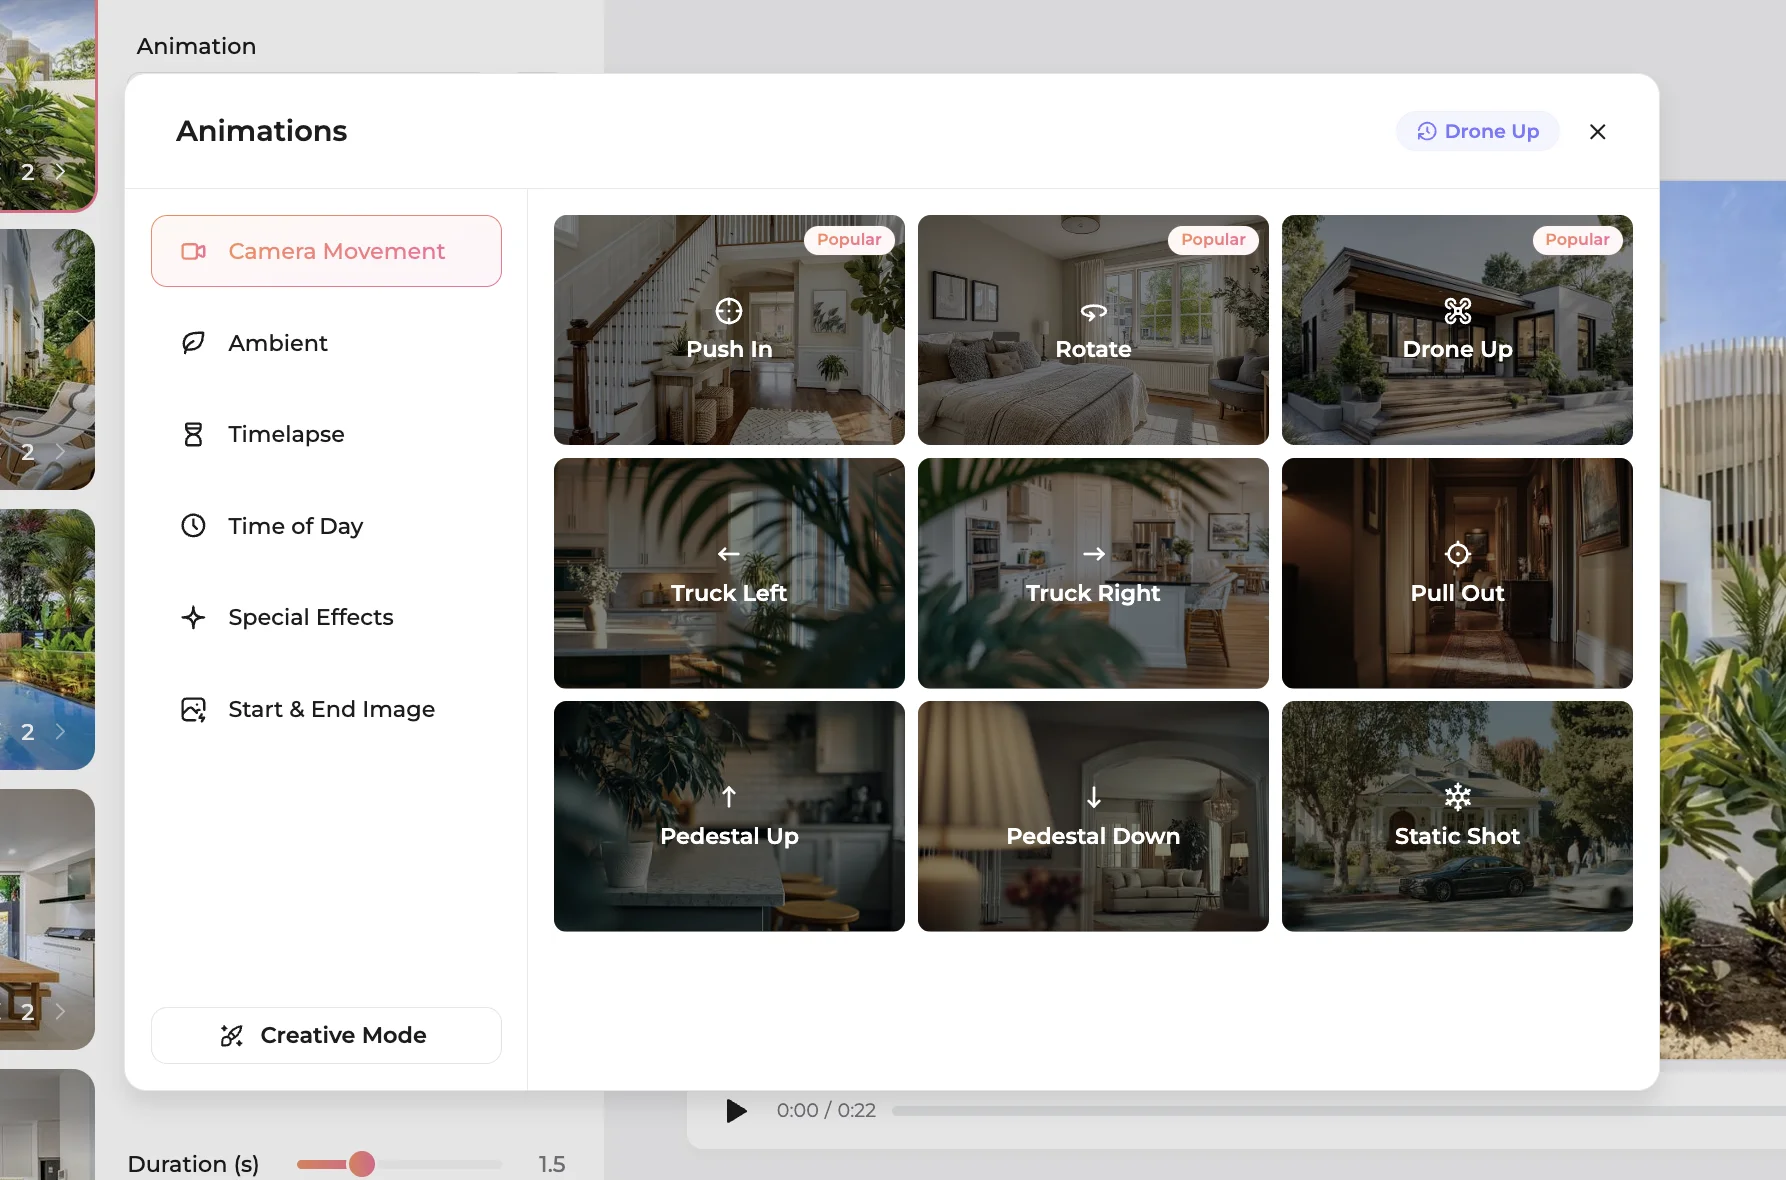Select the Static Shot animation
Viewport: 1786px width, 1180px height.
pos(1457,816)
